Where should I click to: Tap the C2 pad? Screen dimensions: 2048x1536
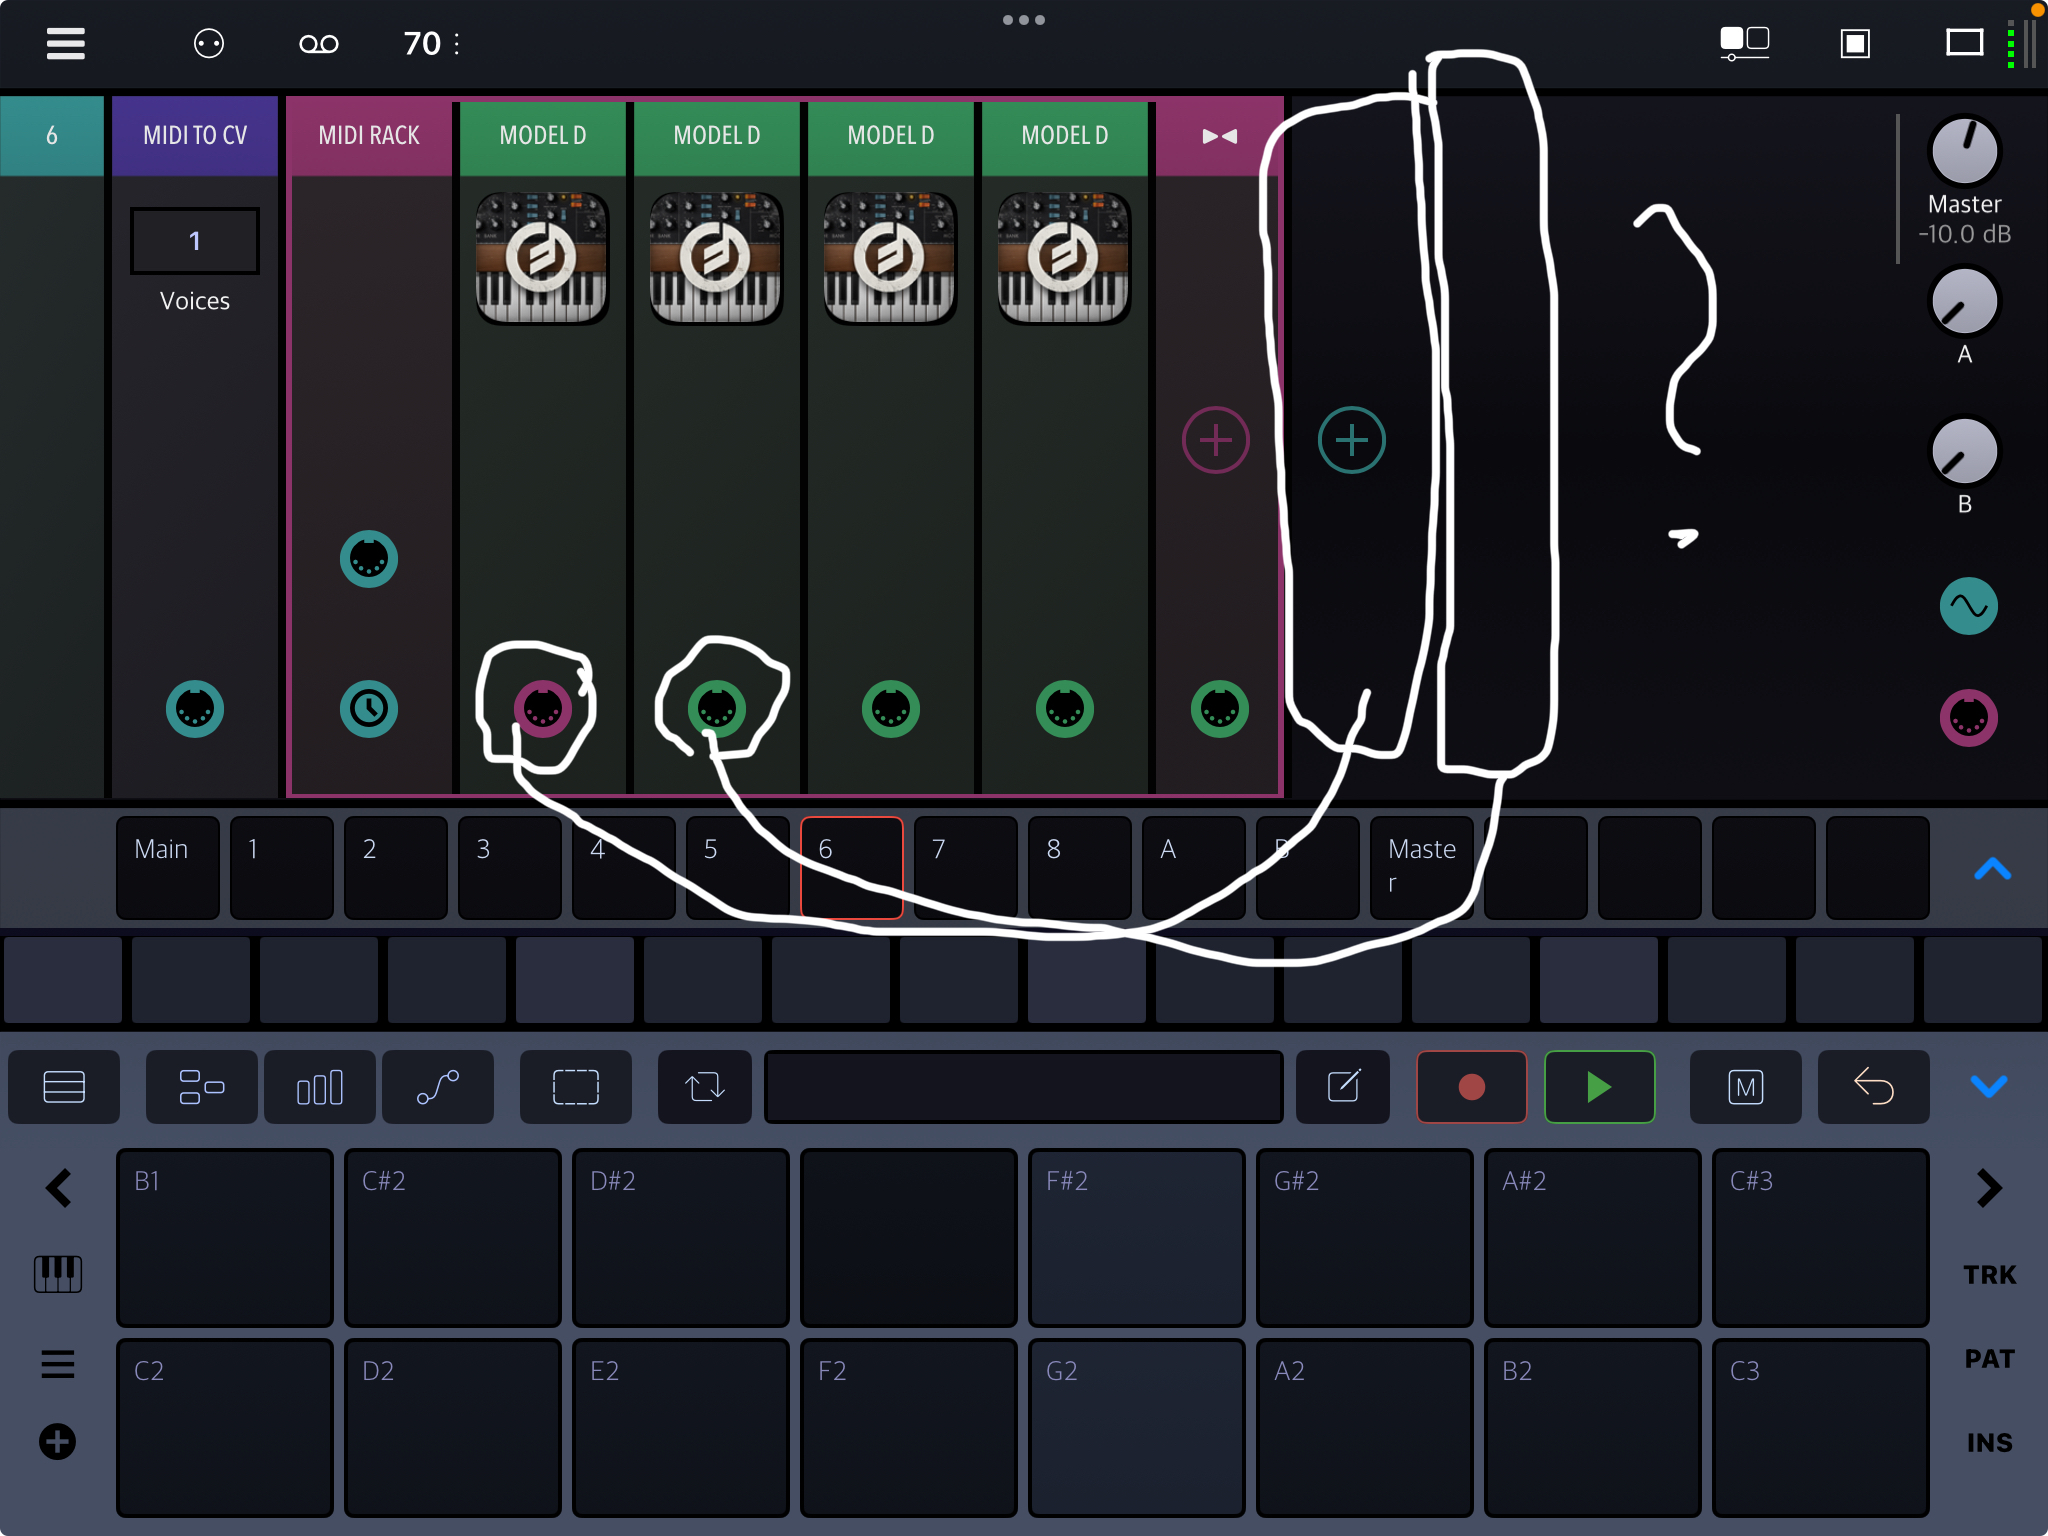pyautogui.click(x=225, y=1428)
